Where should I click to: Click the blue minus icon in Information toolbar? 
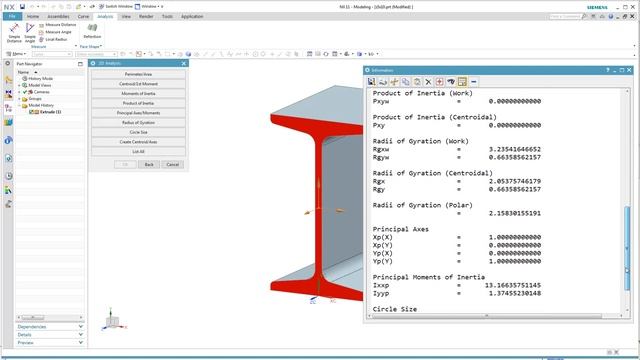coord(473,82)
